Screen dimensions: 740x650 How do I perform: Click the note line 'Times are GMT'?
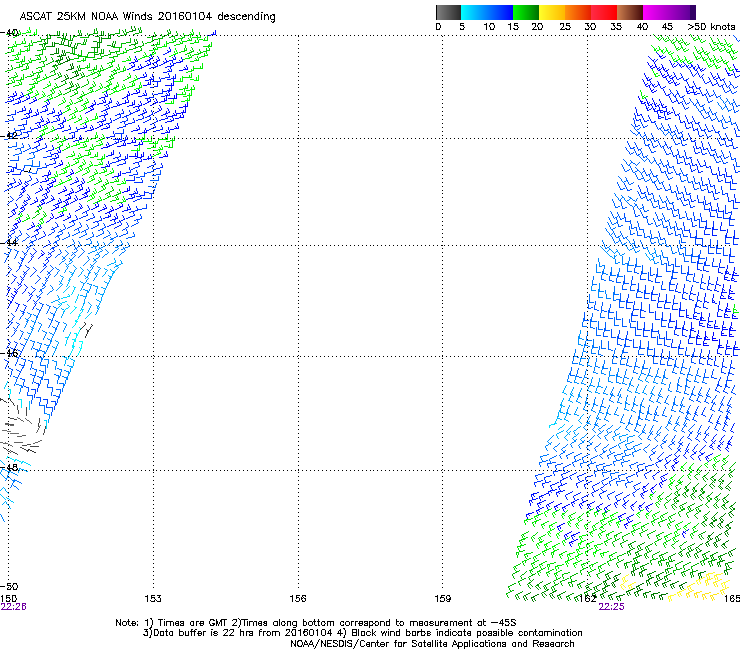click(x=191, y=623)
